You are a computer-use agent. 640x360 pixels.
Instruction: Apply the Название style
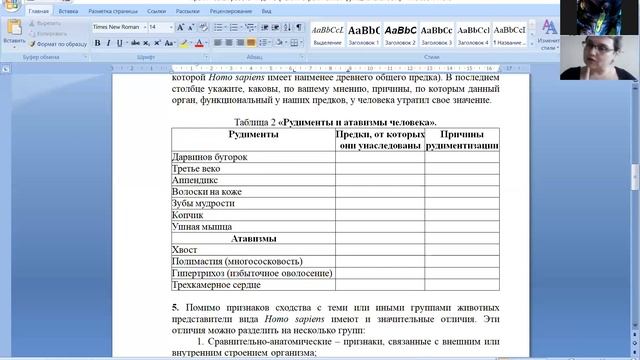(x=509, y=35)
